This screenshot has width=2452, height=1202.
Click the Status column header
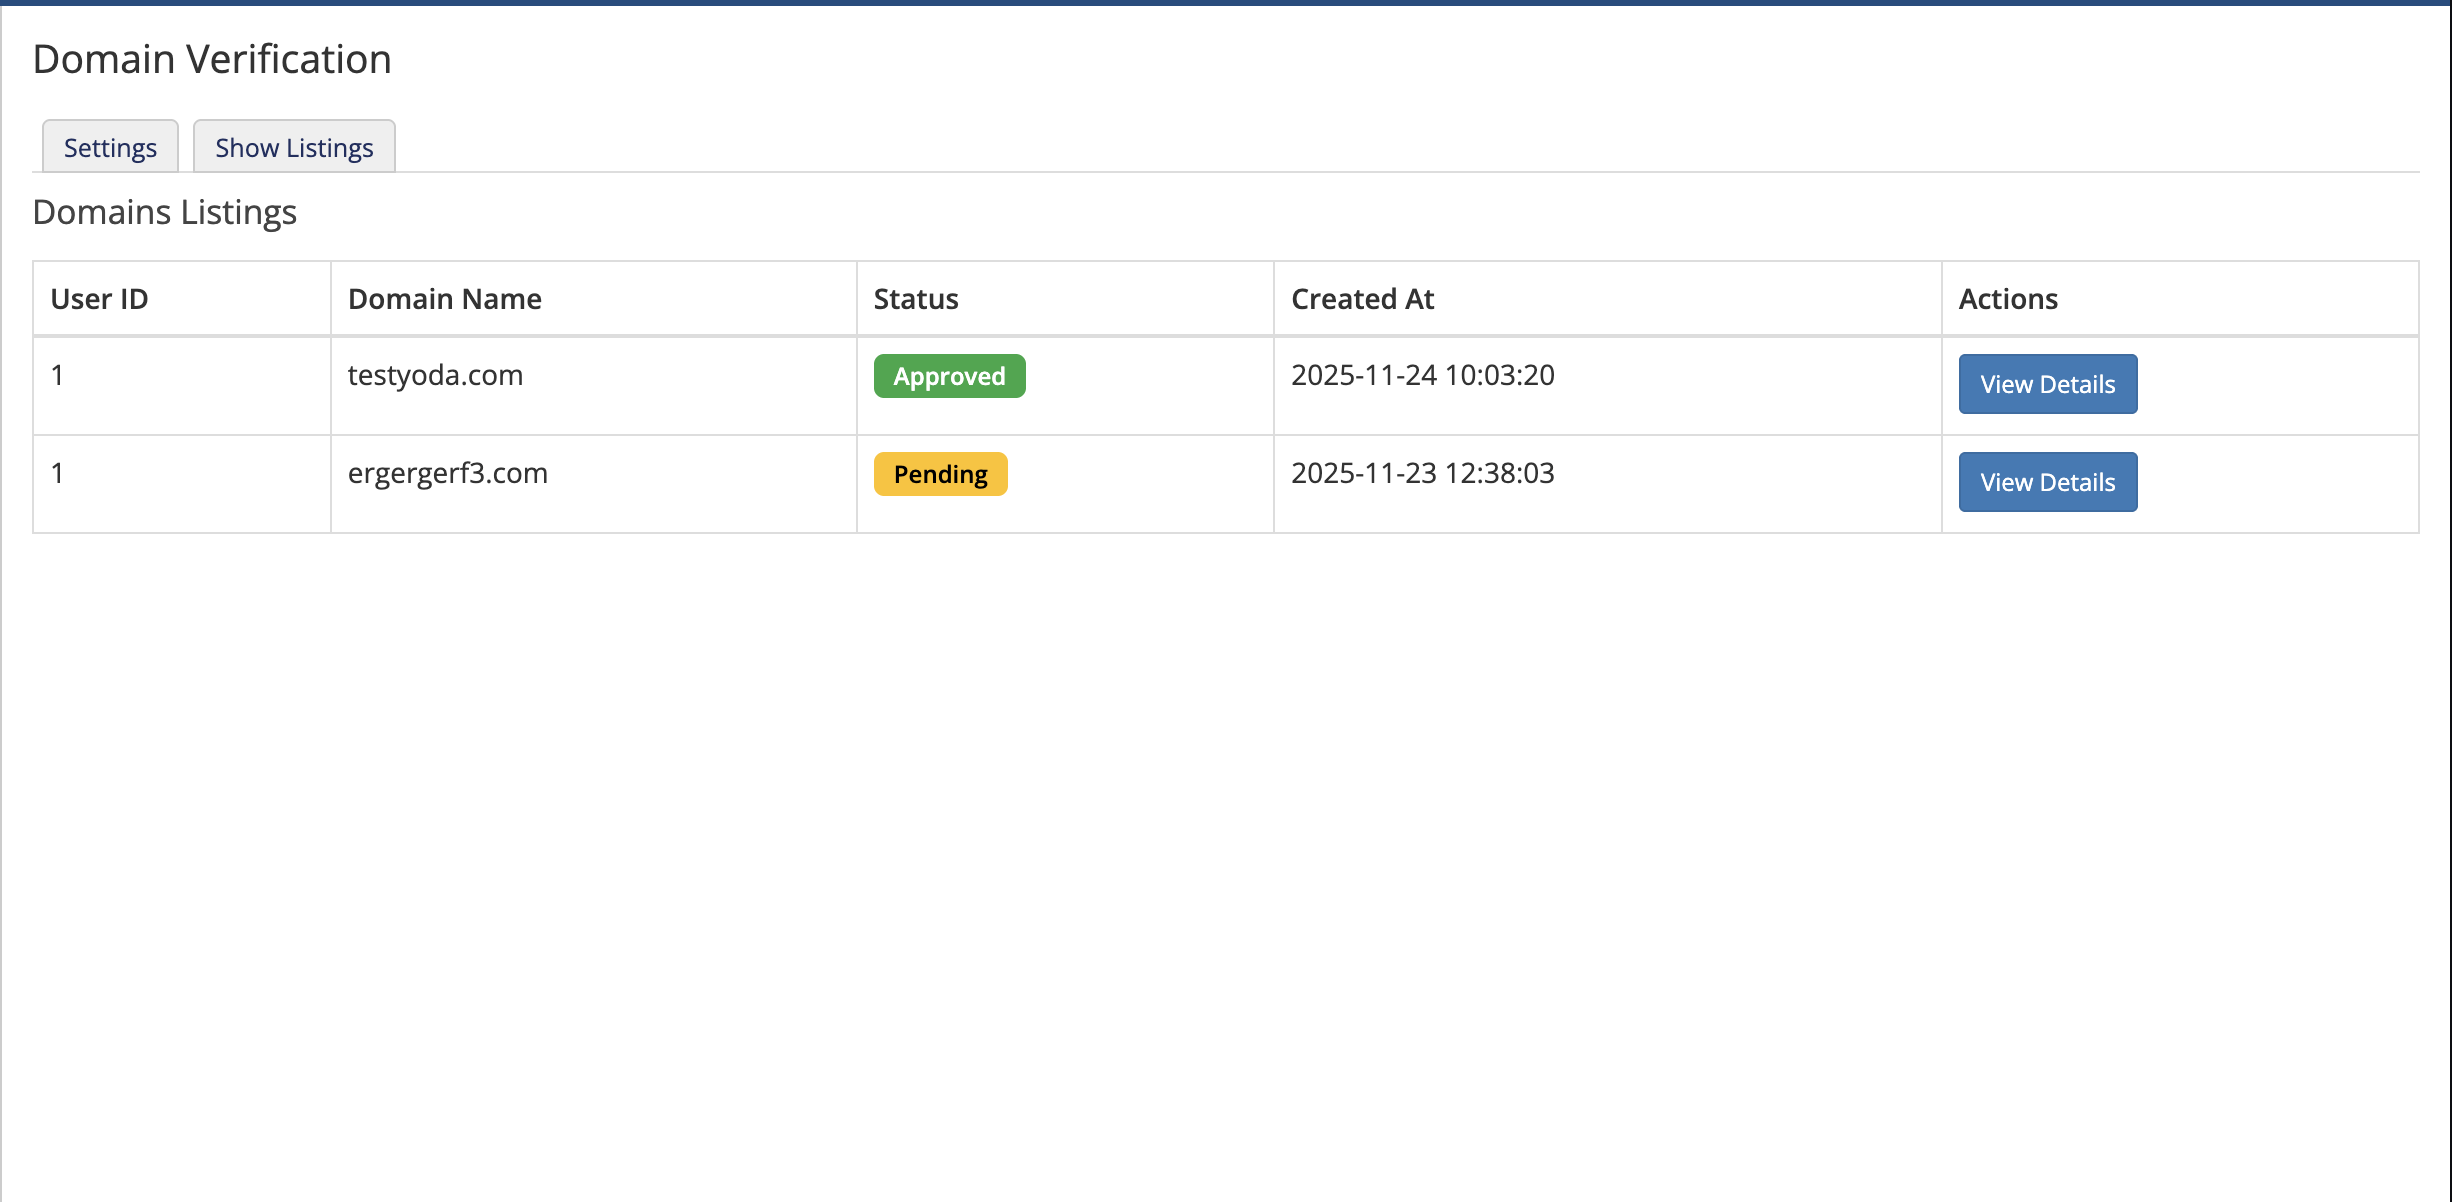pyautogui.click(x=915, y=299)
